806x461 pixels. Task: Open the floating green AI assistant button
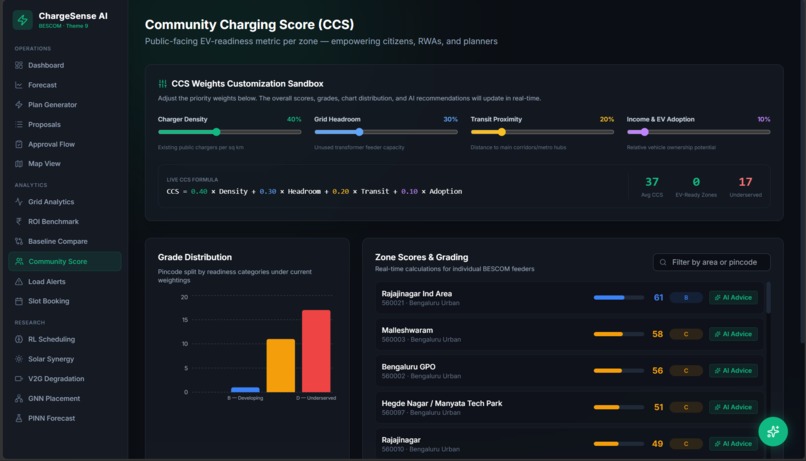coord(773,432)
